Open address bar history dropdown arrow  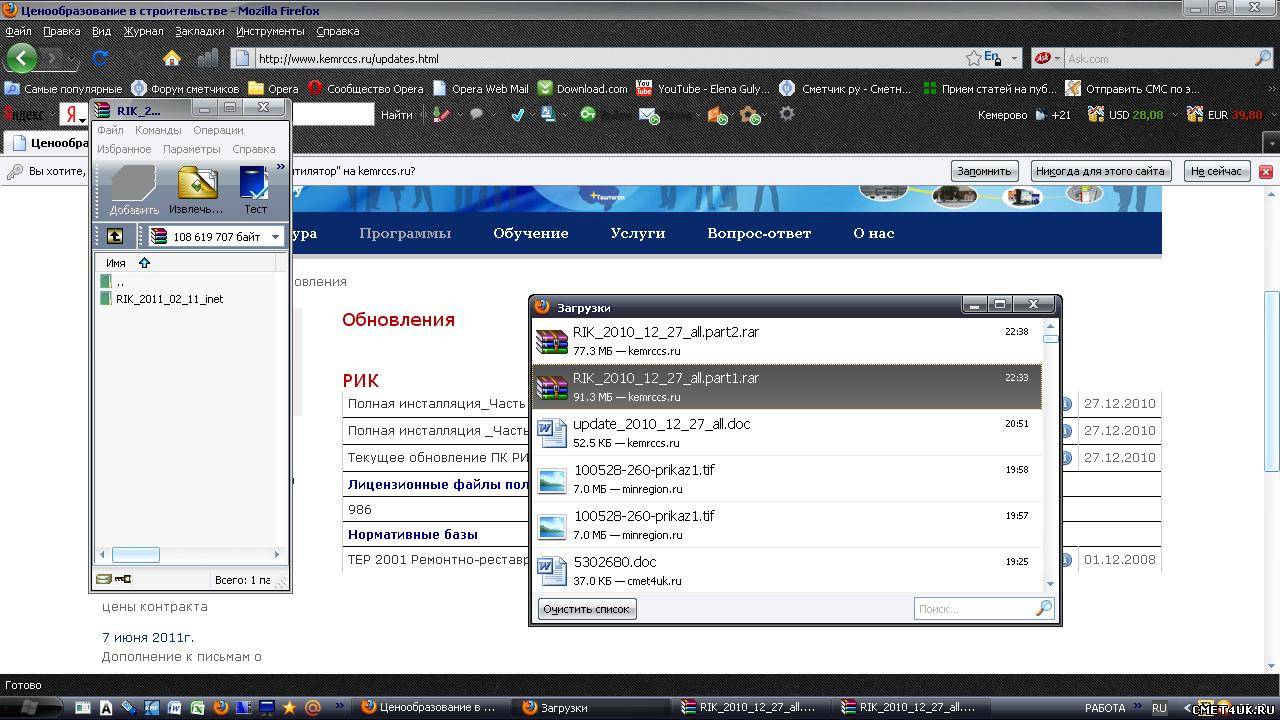(1014, 58)
